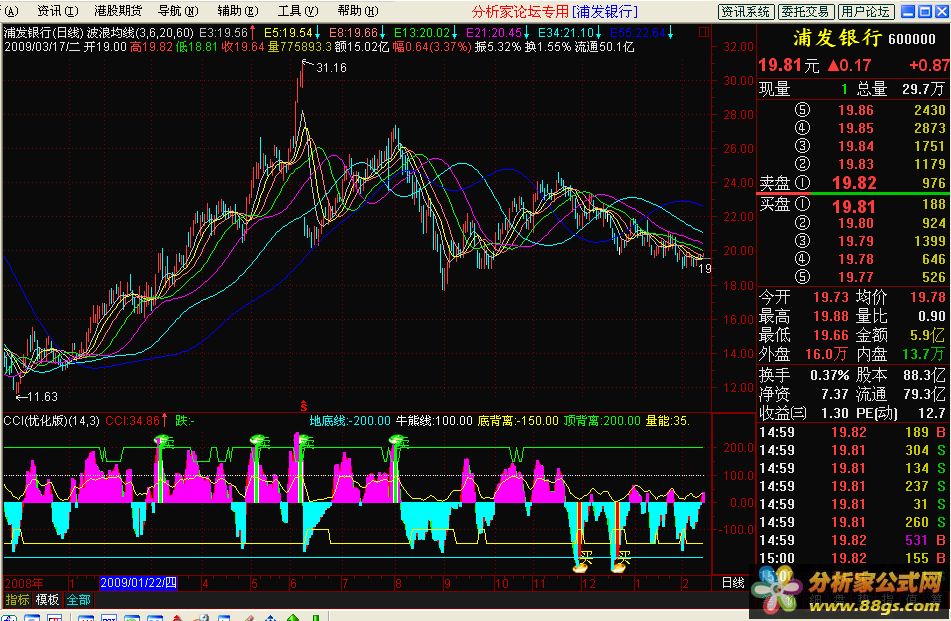This screenshot has height=621, width=951.
Task: Click the second 买 signal icon before month 1
Action: pyautogui.click(x=620, y=561)
